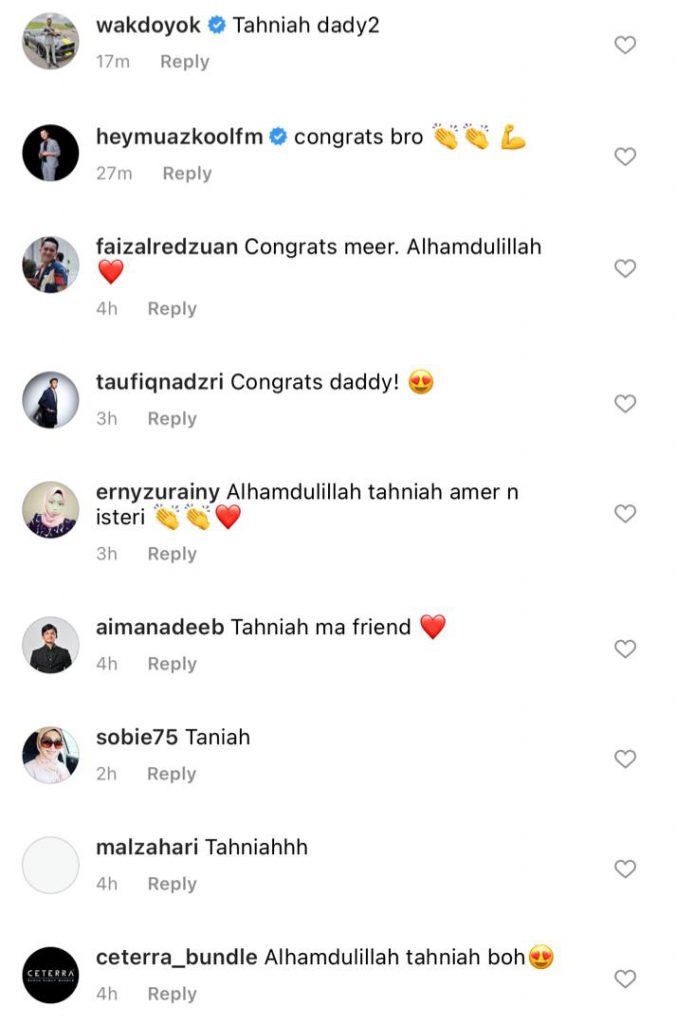Reply to wakdoyok's comment
The height and width of the screenshot is (1024, 676).
point(185,61)
